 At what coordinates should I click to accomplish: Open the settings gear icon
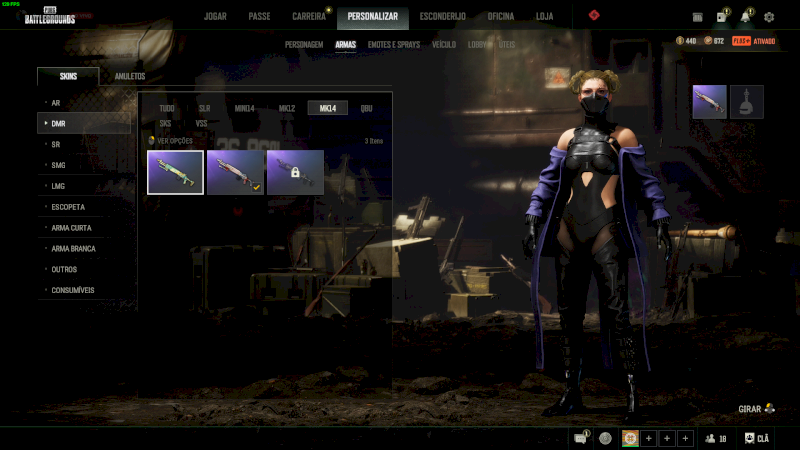pyautogui.click(x=769, y=17)
